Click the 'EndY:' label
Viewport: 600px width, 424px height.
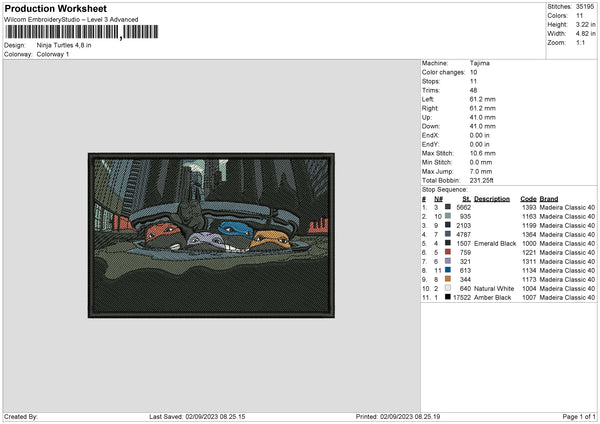coord(430,144)
